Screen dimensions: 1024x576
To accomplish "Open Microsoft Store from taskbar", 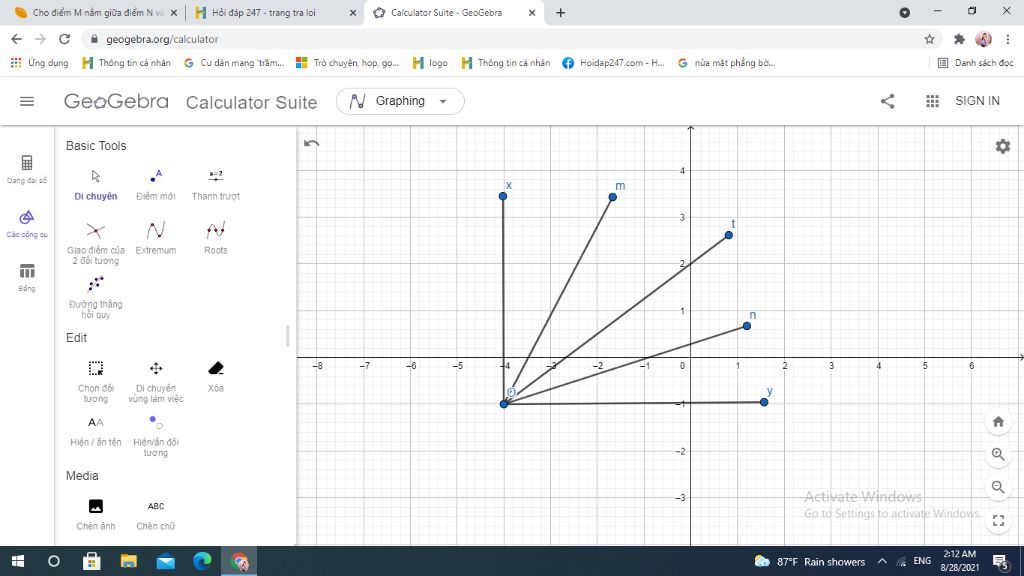I will coord(91,561).
